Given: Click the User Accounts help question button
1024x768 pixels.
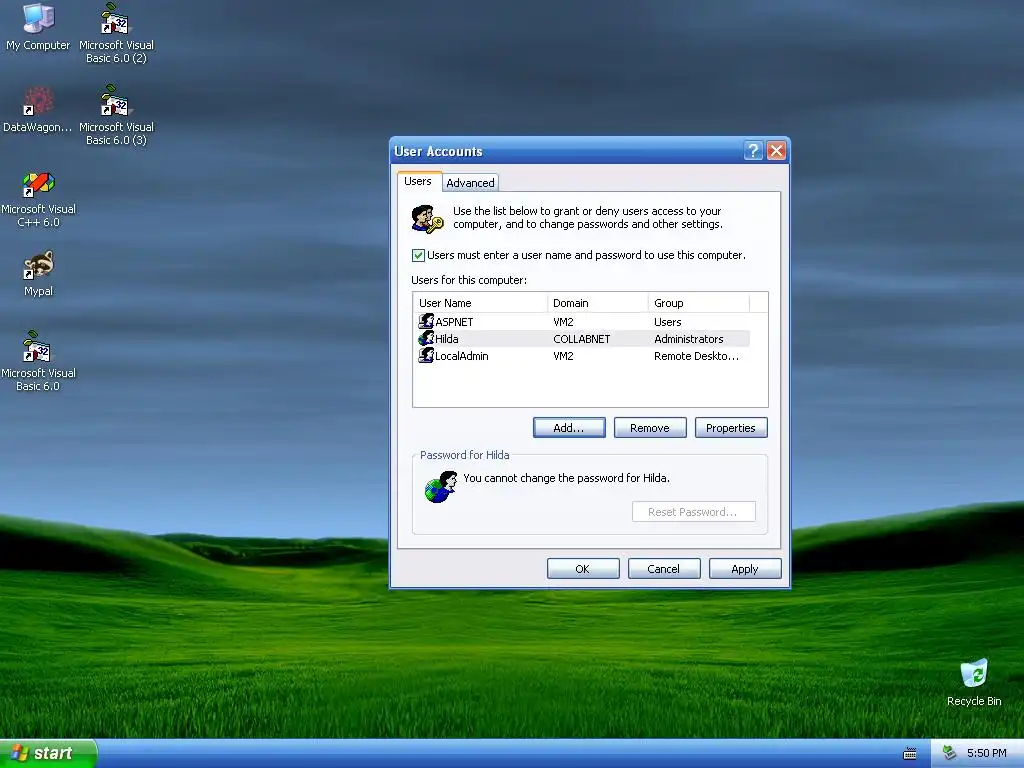Looking at the screenshot, I should tap(753, 151).
